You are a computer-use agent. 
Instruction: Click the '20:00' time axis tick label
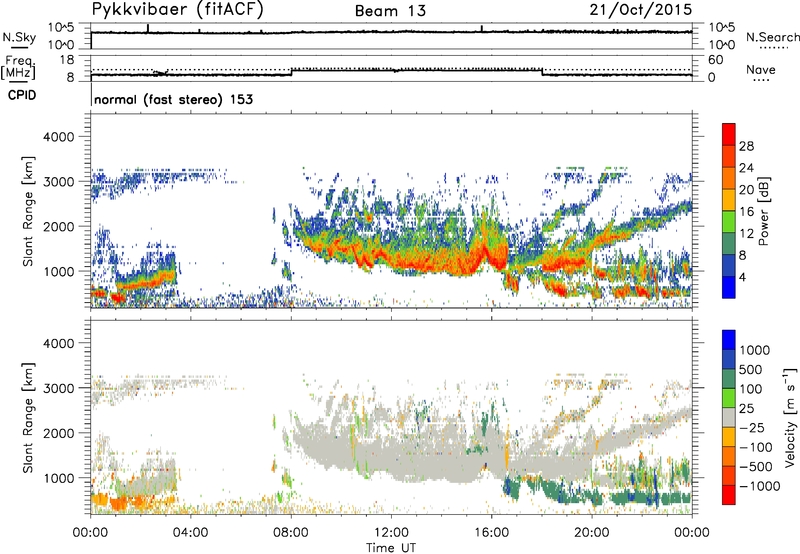(x=592, y=533)
